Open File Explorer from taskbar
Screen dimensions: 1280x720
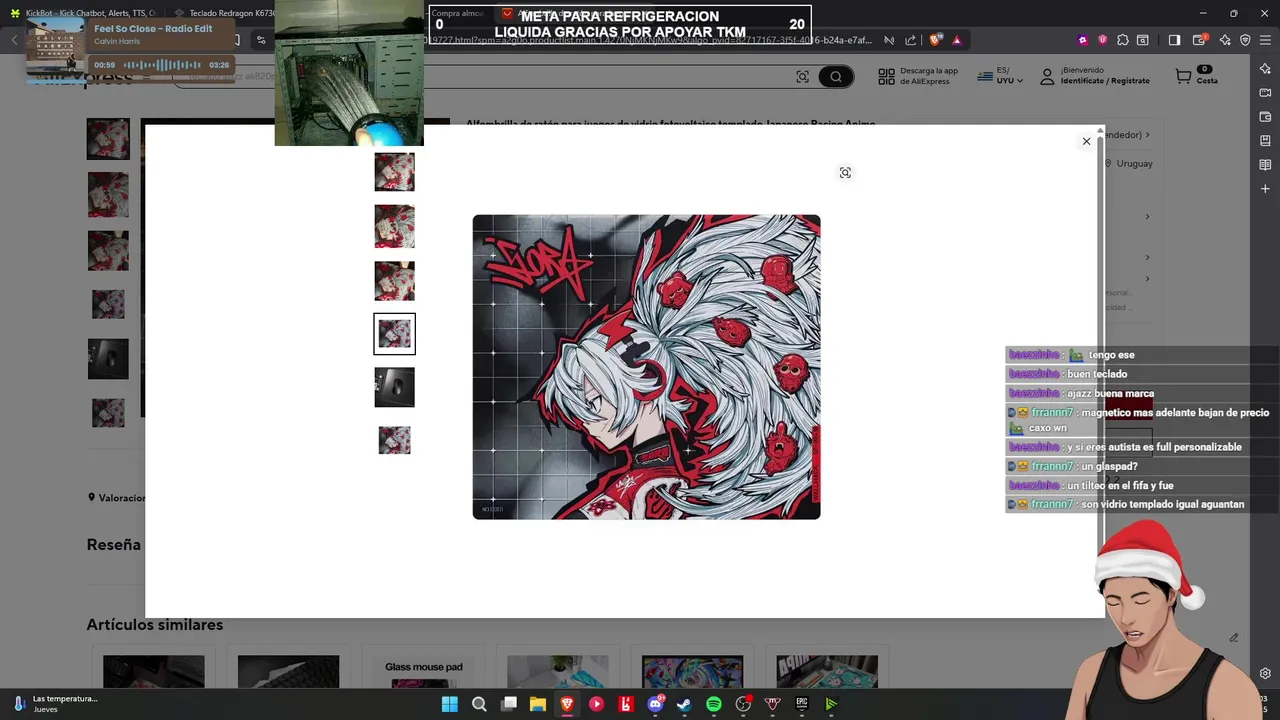[538, 704]
